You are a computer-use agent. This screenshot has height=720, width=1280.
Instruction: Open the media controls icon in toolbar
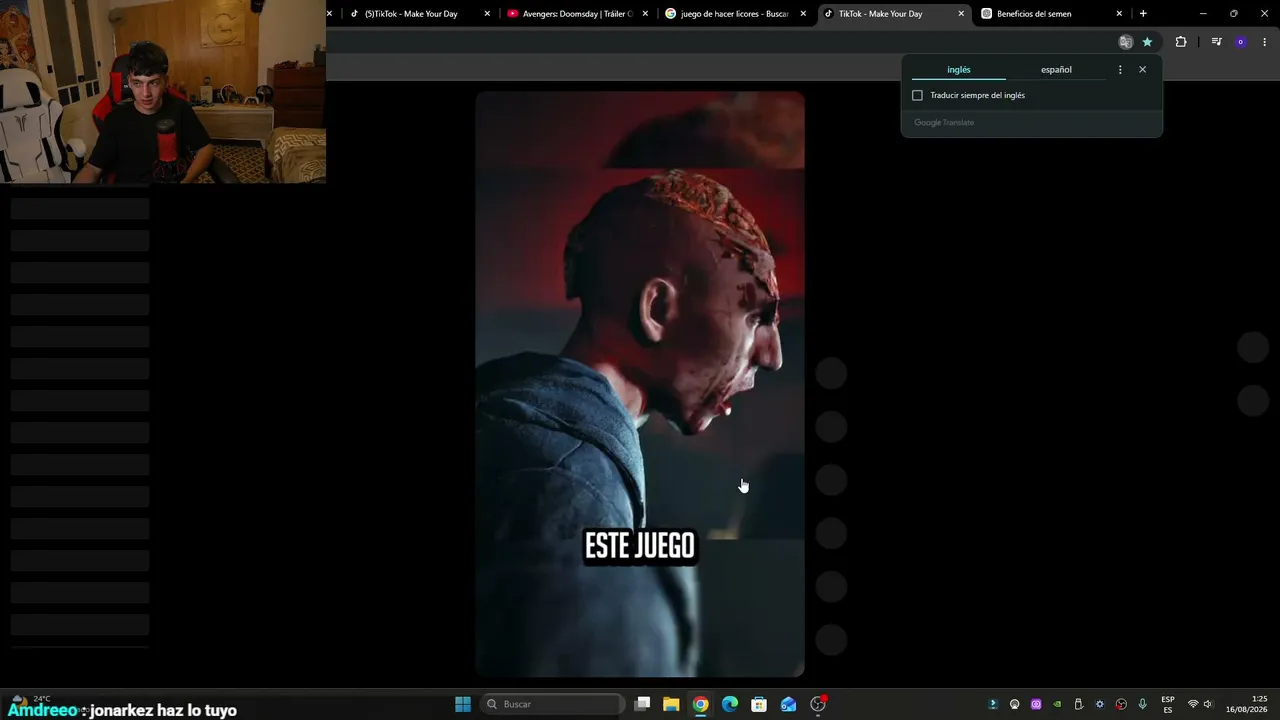pyautogui.click(x=1216, y=42)
